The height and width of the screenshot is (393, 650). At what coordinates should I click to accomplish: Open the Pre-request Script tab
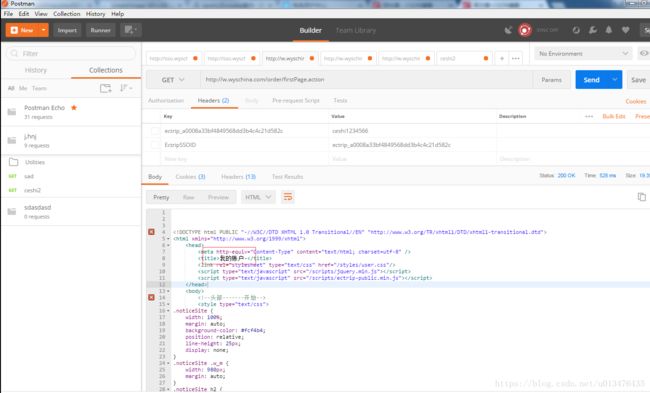coord(296,100)
